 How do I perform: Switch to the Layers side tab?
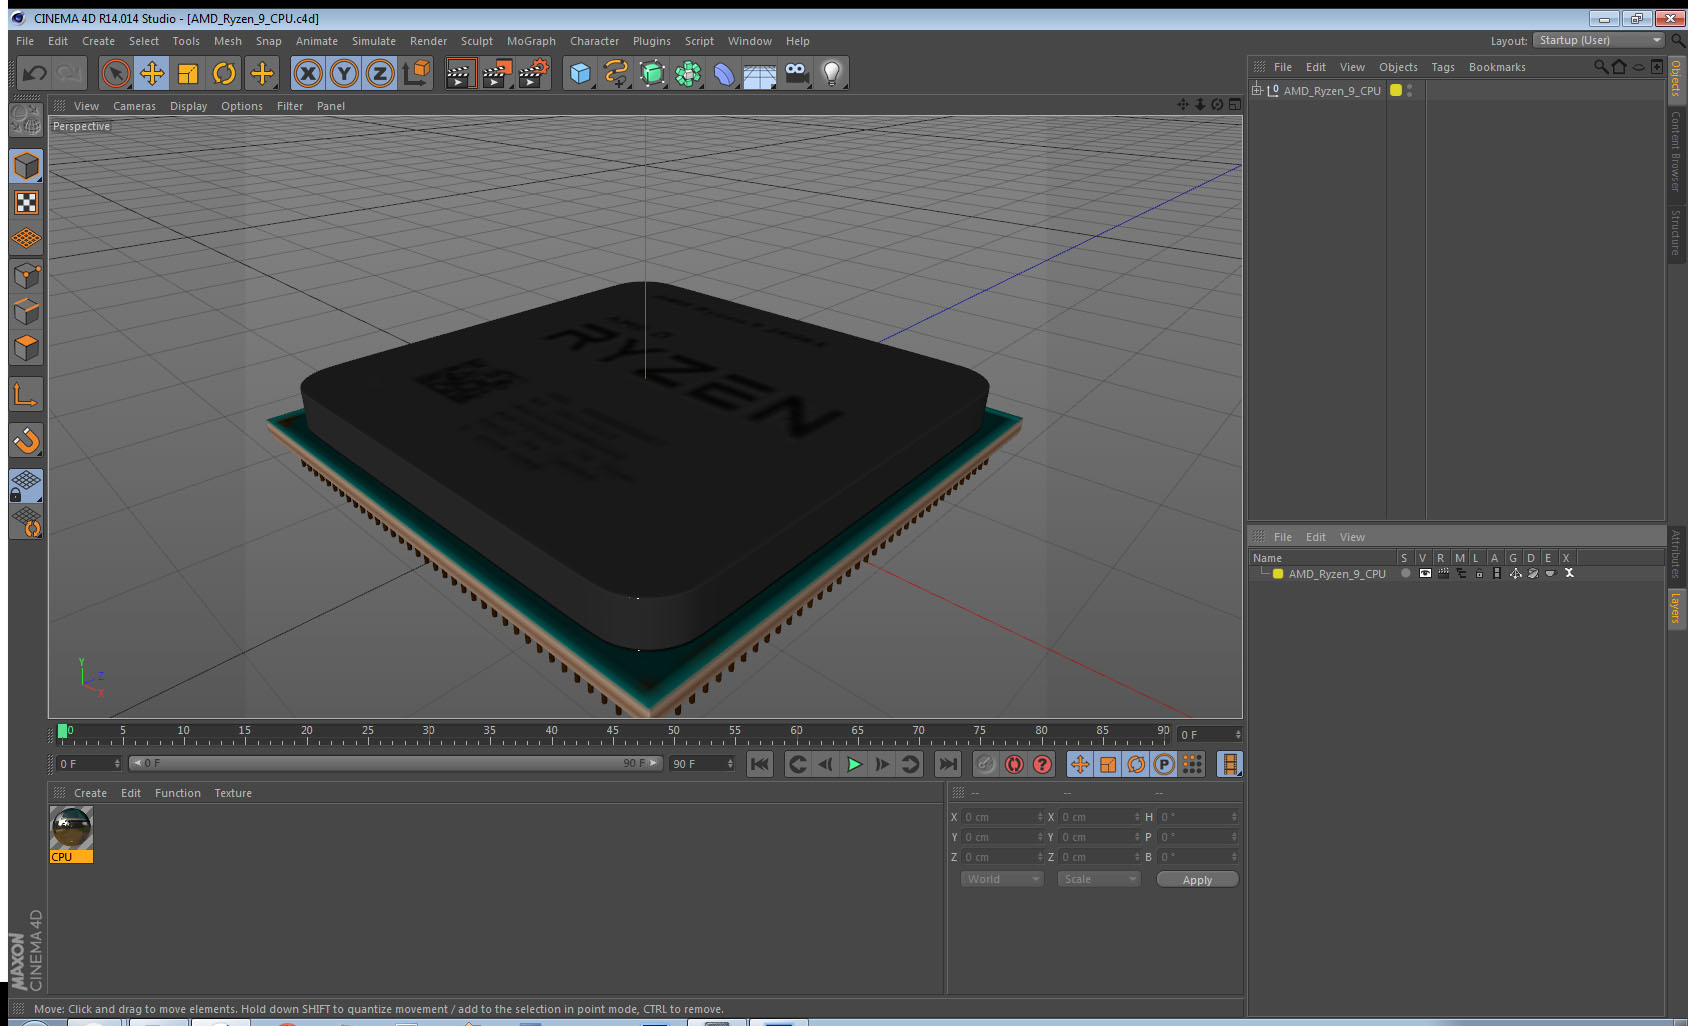(1676, 608)
